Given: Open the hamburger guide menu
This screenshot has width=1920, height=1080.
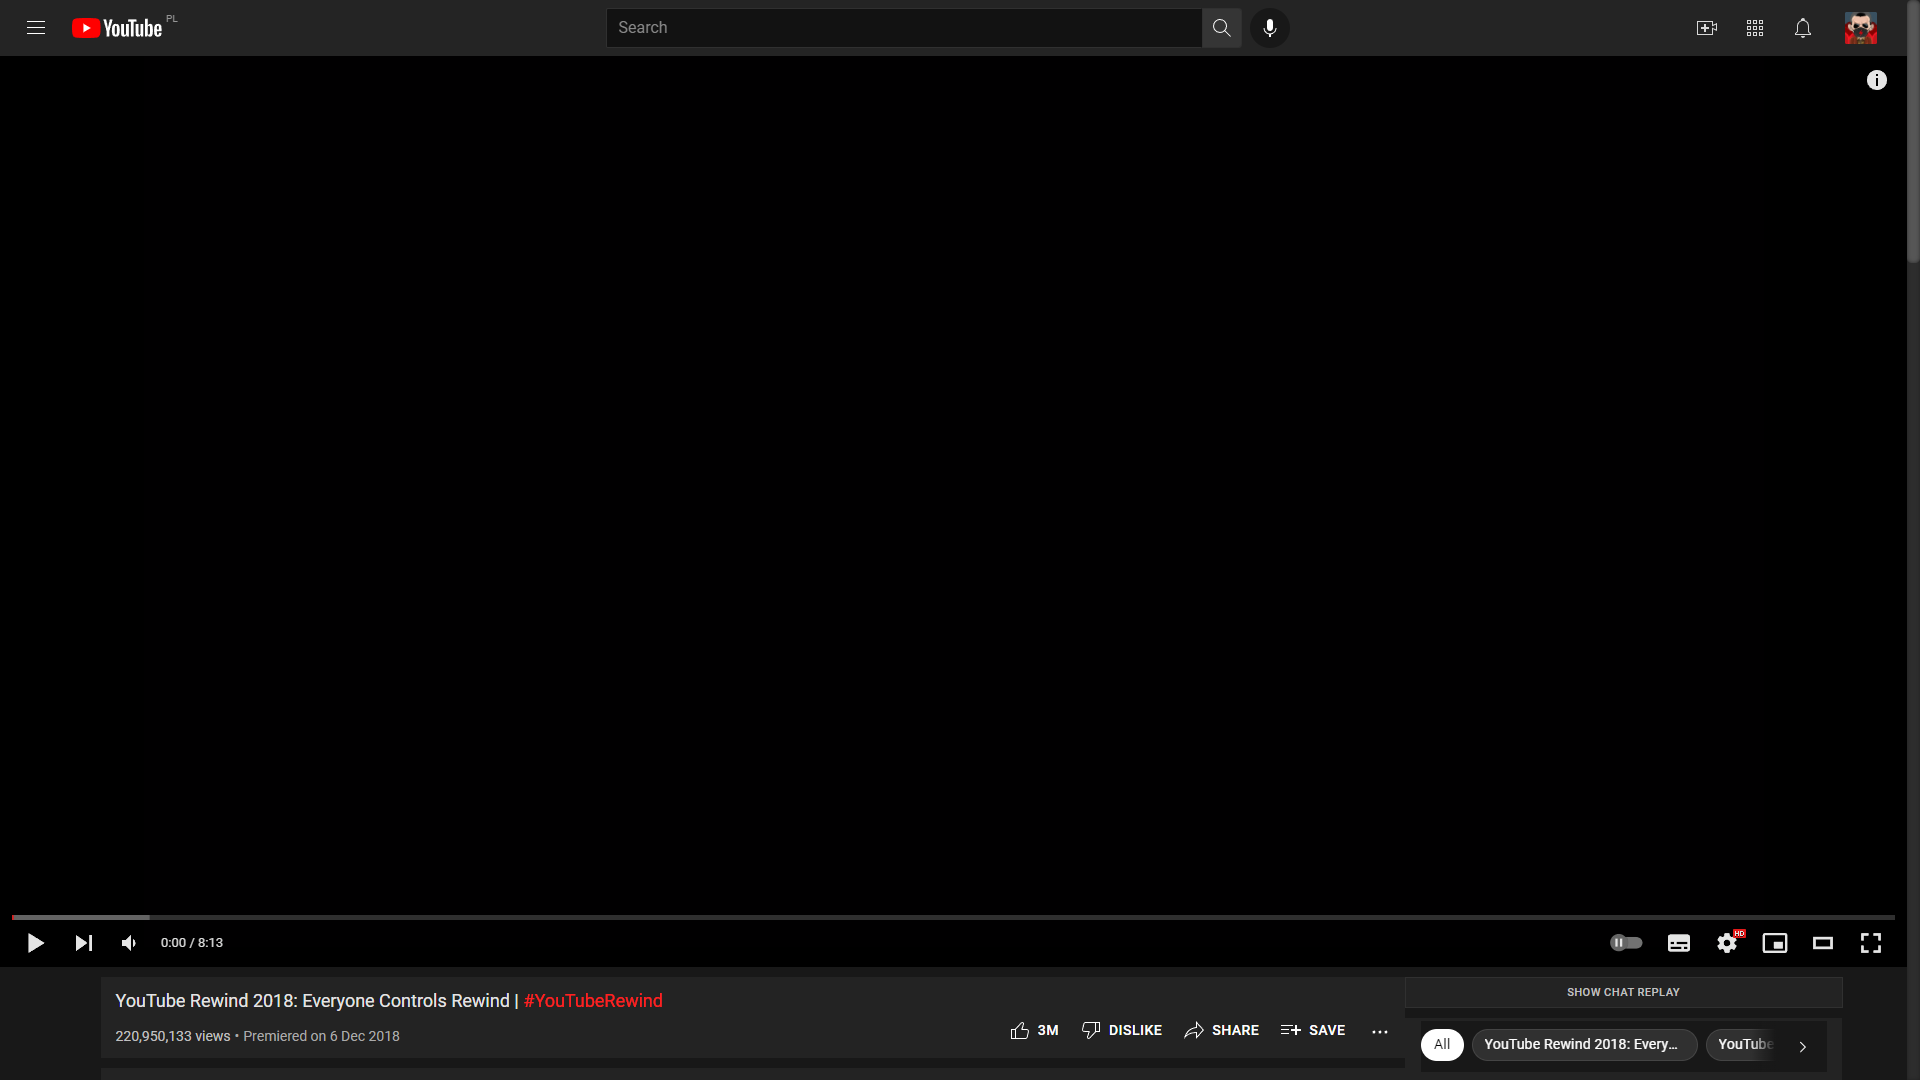Looking at the screenshot, I should coord(36,28).
